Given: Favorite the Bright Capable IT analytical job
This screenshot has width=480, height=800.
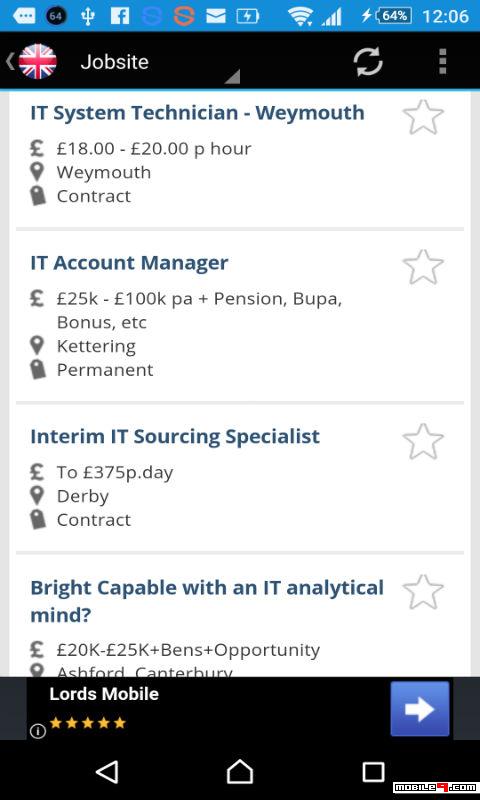Looking at the screenshot, I should 423,592.
